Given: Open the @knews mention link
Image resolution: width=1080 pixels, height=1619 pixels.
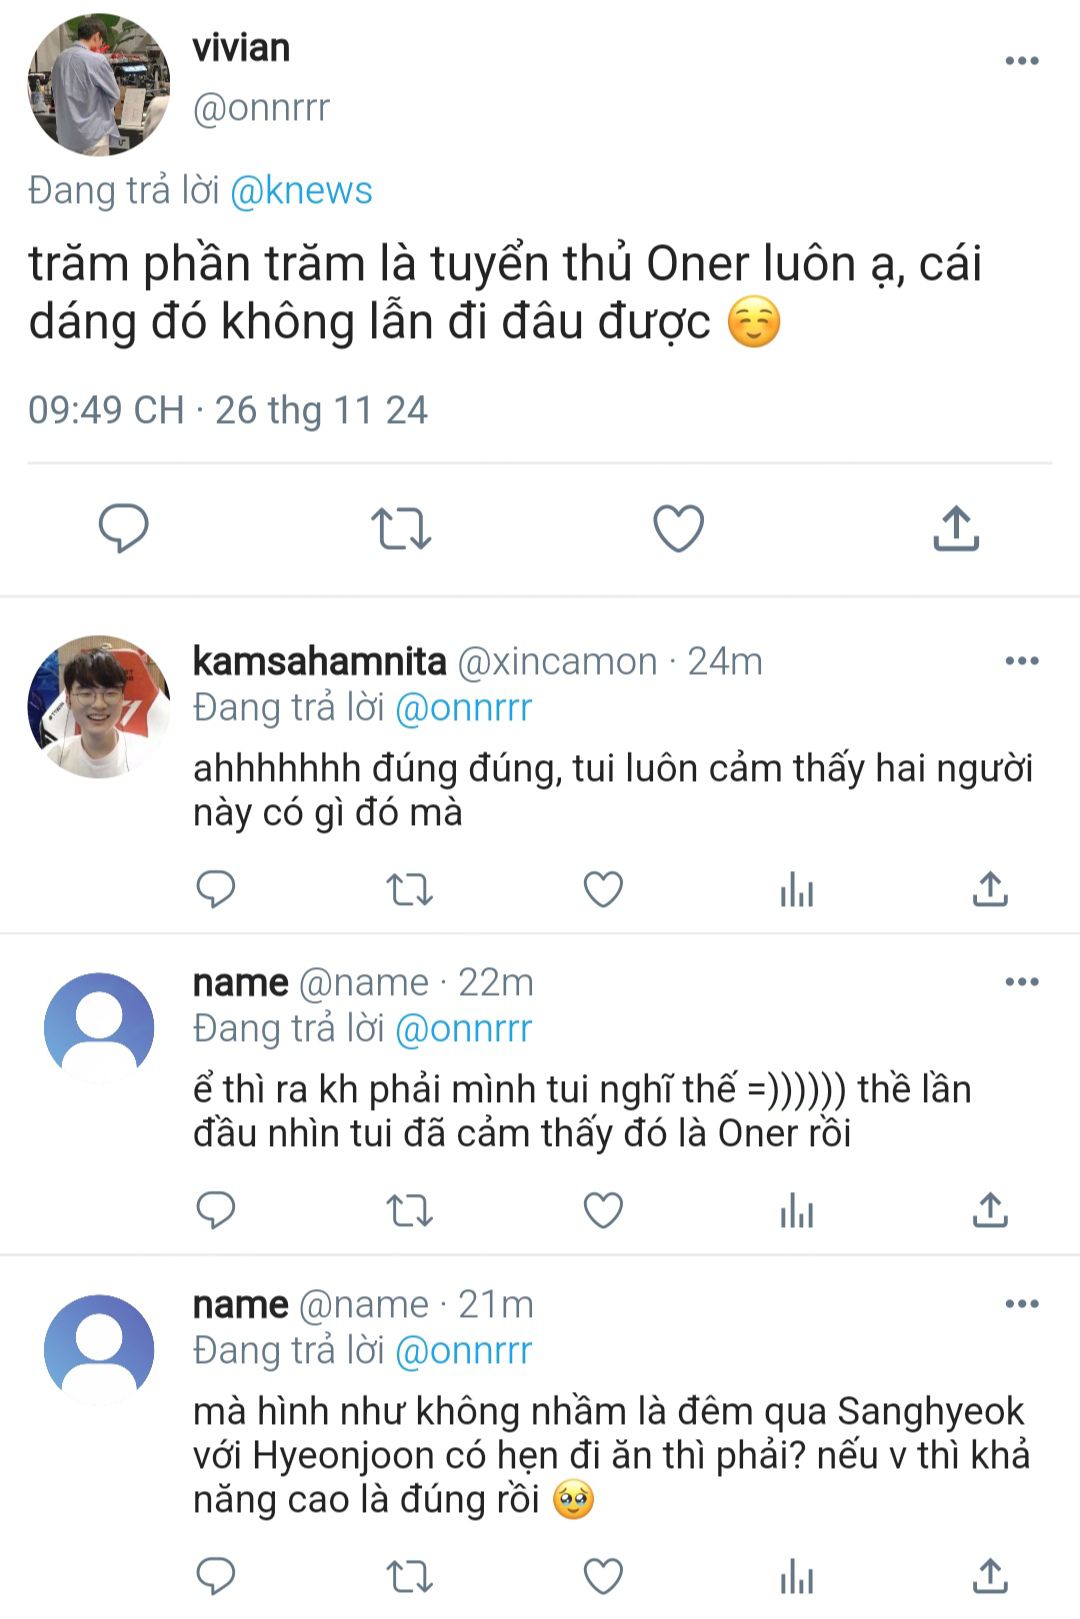Looking at the screenshot, I should coord(301,190).
